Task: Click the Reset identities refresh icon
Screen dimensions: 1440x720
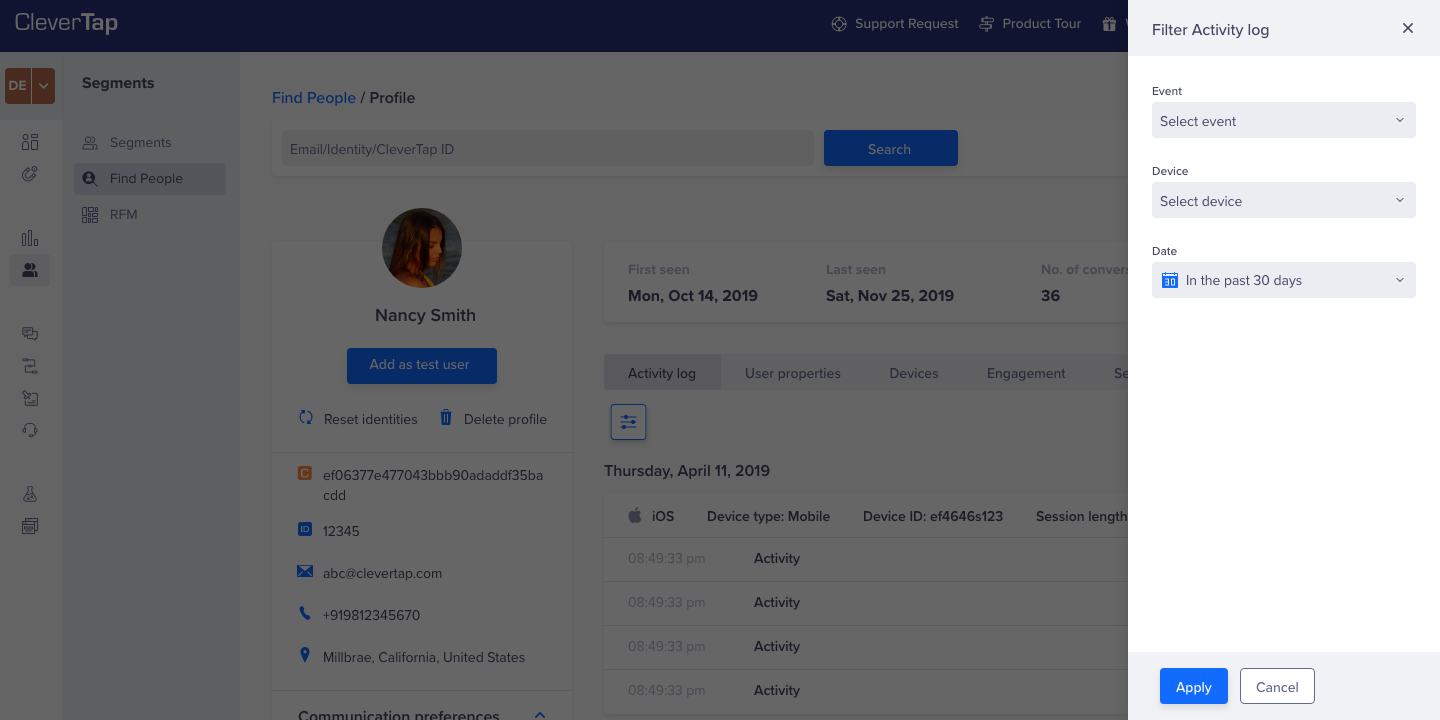Action: point(306,418)
